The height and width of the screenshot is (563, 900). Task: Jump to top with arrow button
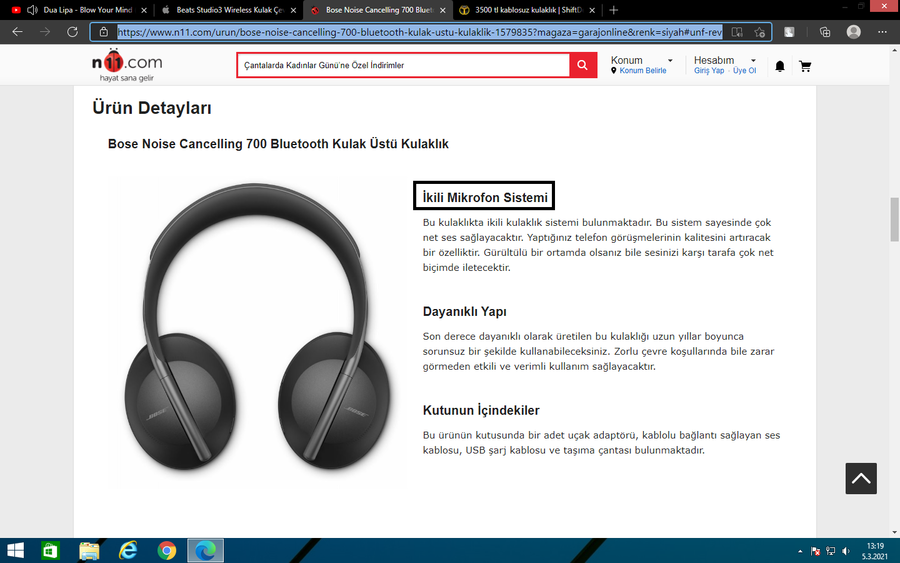861,479
